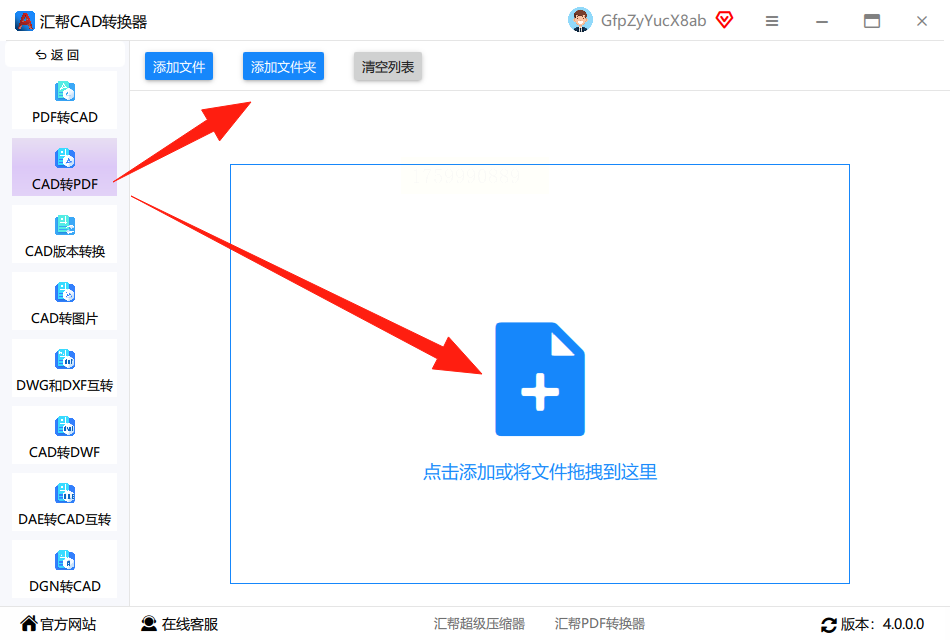Click the 汇帮CAD转换器 app logo

(x=24, y=21)
